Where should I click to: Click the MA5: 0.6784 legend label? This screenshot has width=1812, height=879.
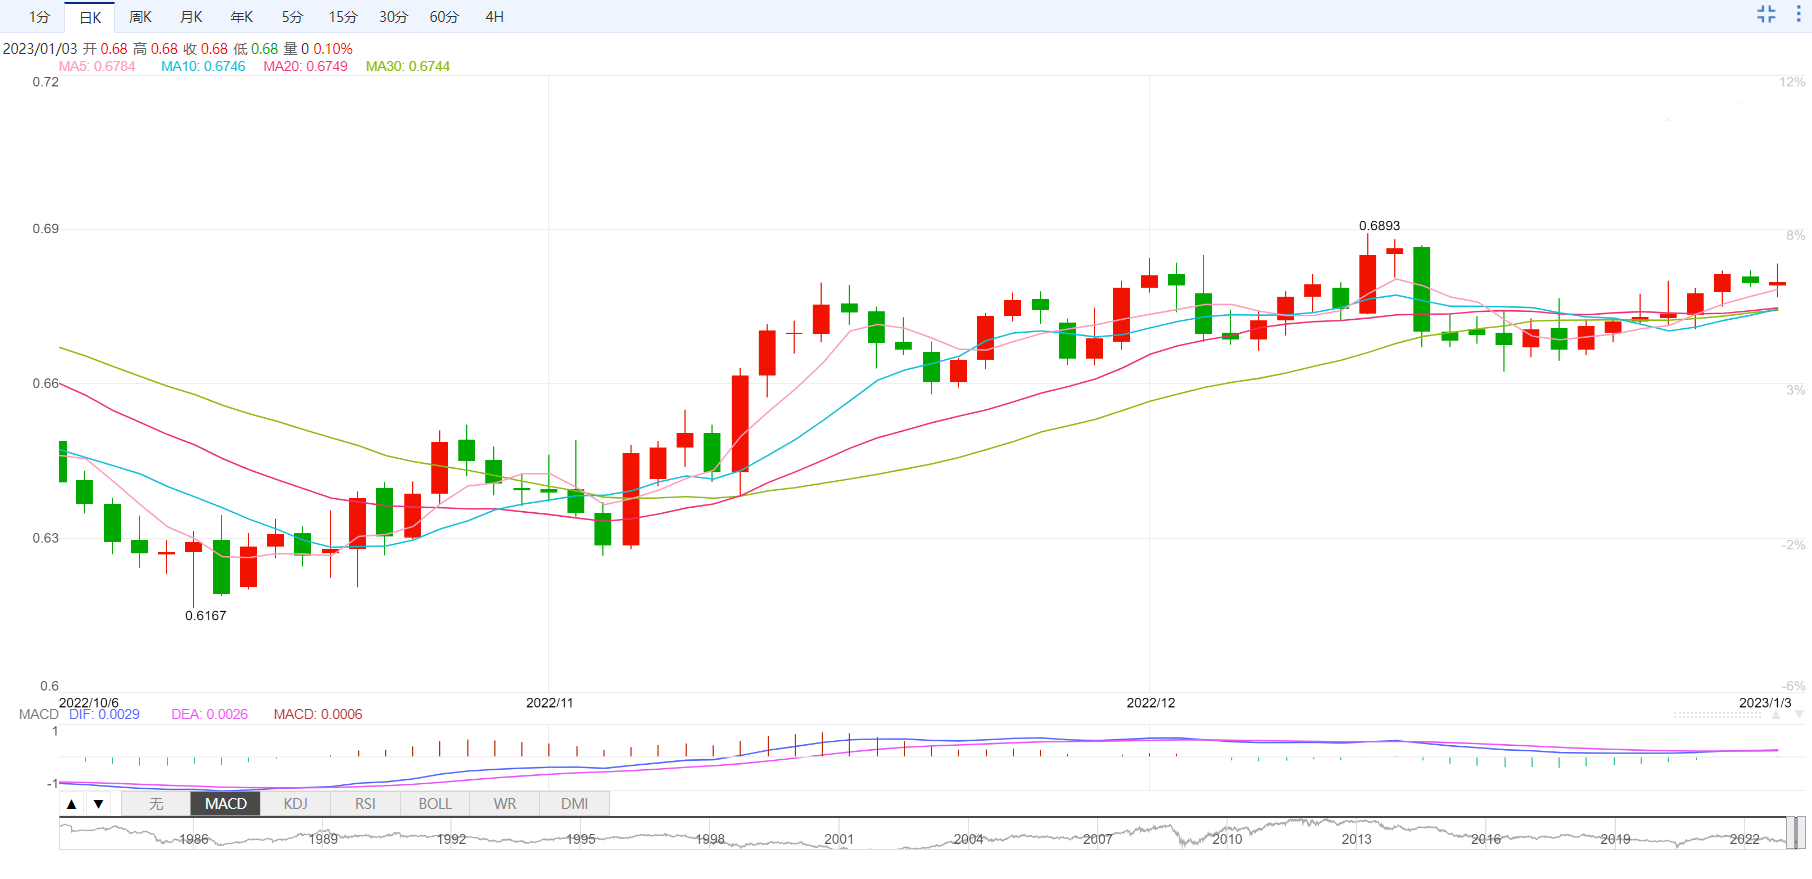[x=97, y=66]
